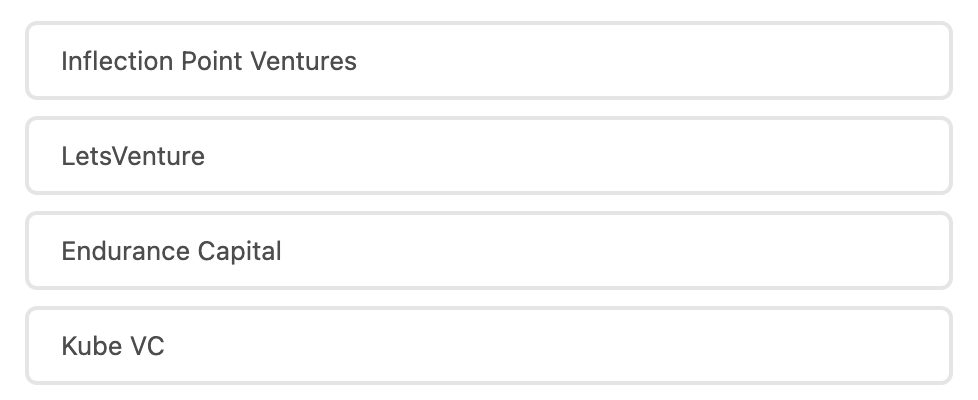Click the "Endurance Capital" text label
This screenshot has height=400, width=978.
(171, 251)
